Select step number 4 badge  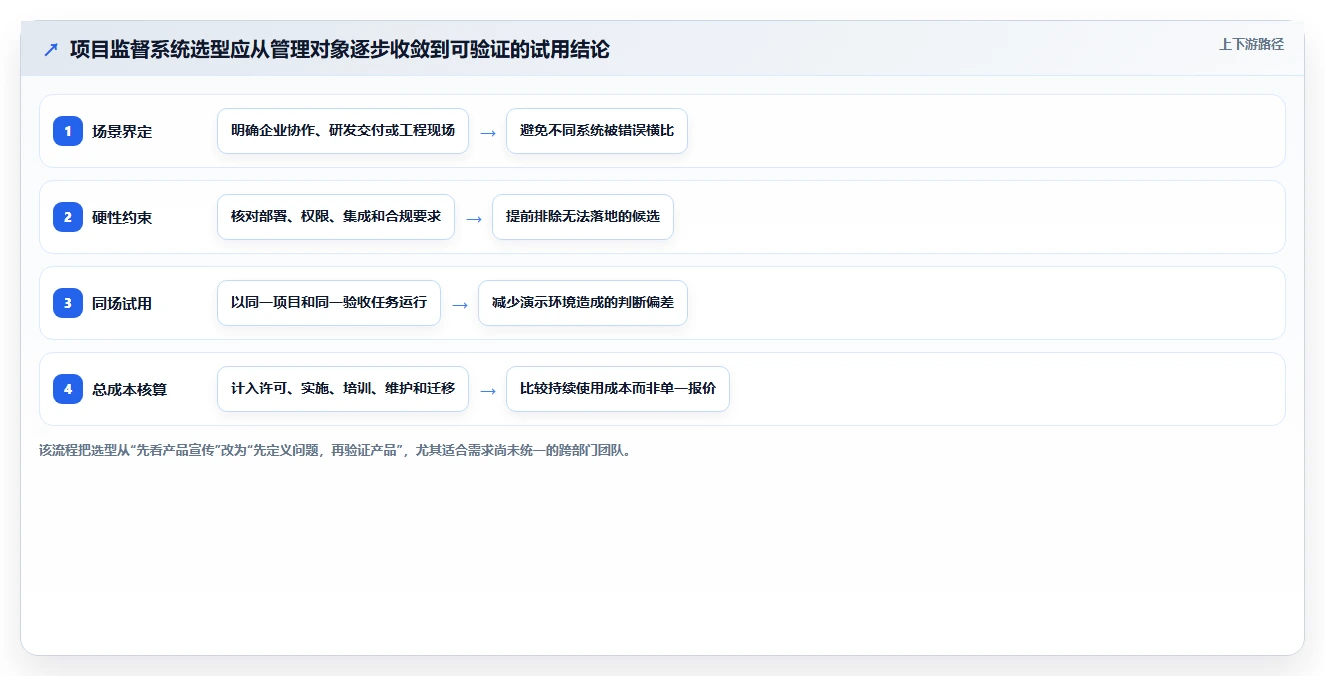(x=68, y=389)
